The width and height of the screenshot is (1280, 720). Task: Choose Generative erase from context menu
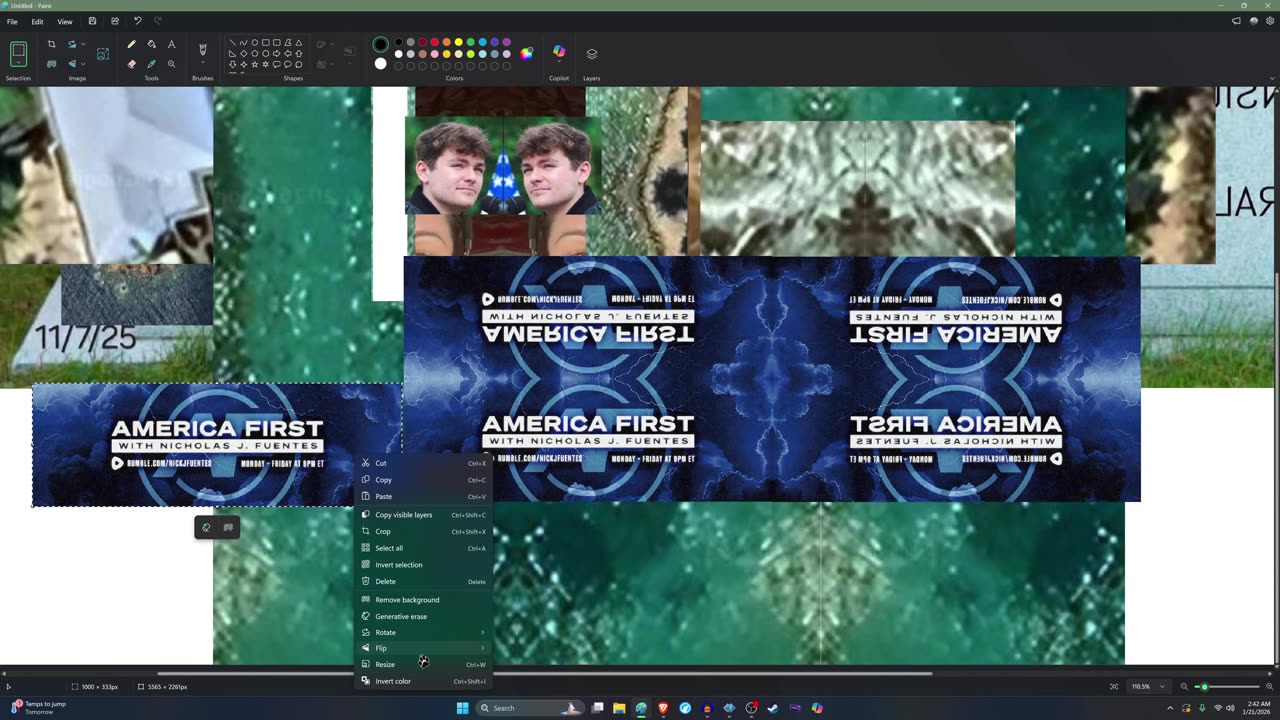(424, 616)
